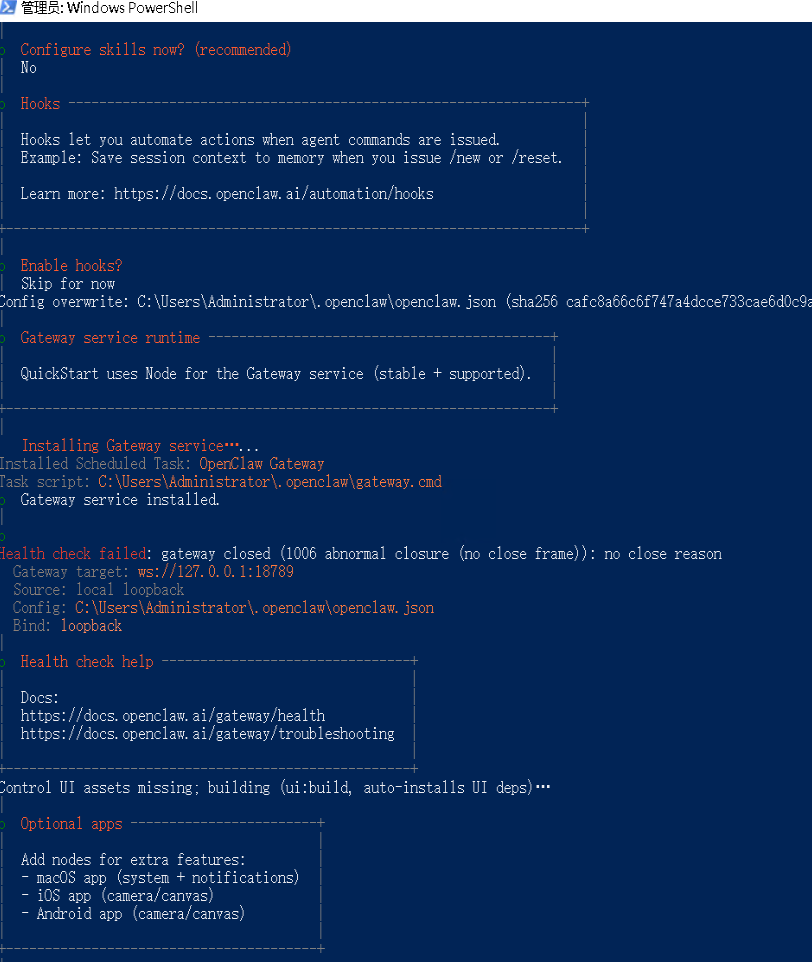The height and width of the screenshot is (962, 812).
Task: Click the "loopback" Bind value
Action: pos(91,626)
